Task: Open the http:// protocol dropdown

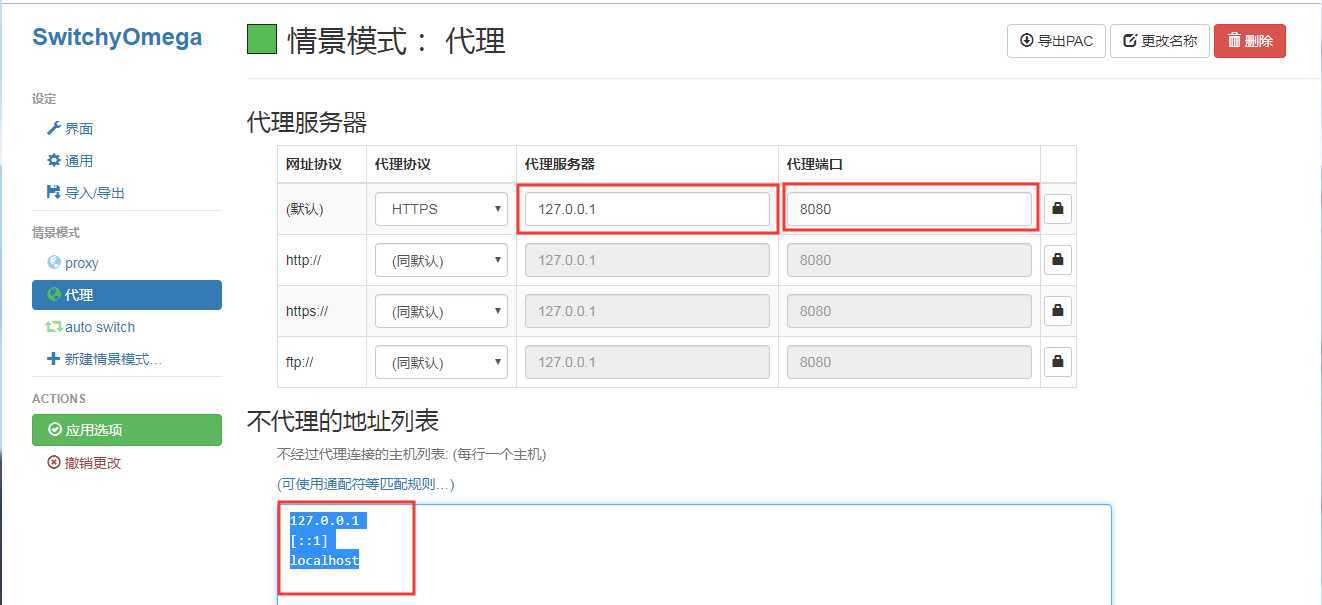Action: pos(442,260)
